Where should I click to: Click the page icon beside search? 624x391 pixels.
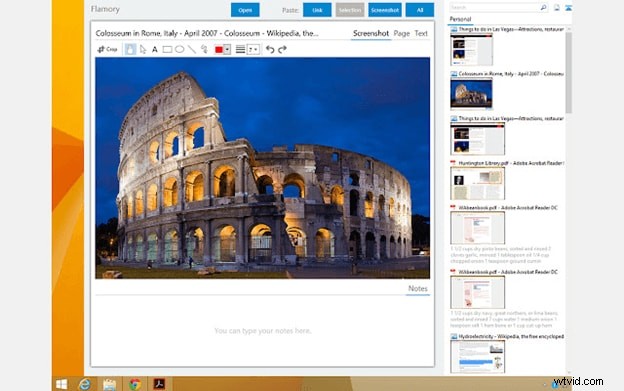557,7
